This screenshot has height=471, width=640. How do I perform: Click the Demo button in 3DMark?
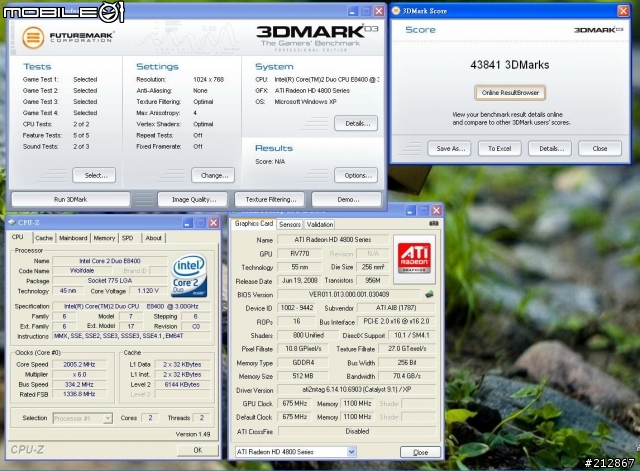point(347,200)
